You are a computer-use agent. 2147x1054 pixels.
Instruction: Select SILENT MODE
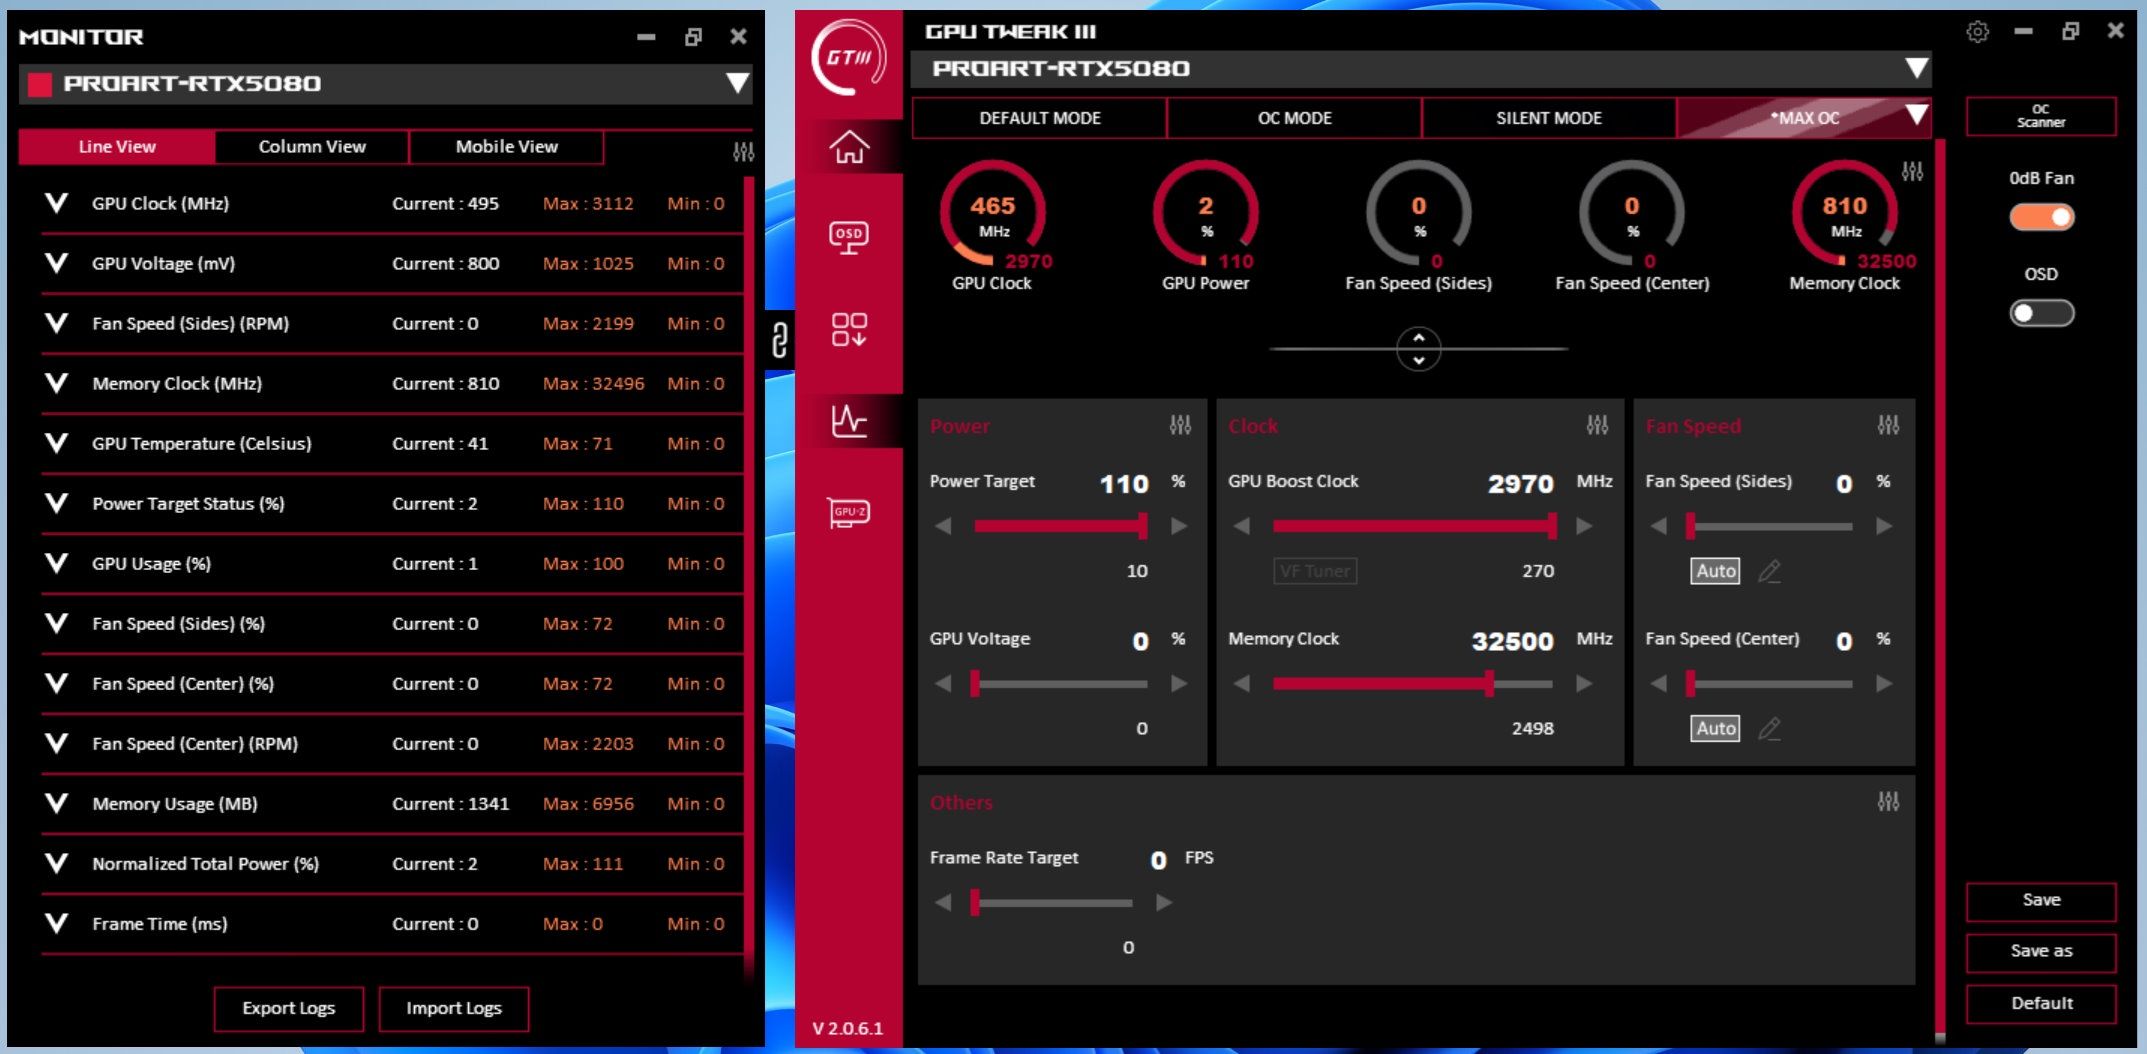[1549, 118]
